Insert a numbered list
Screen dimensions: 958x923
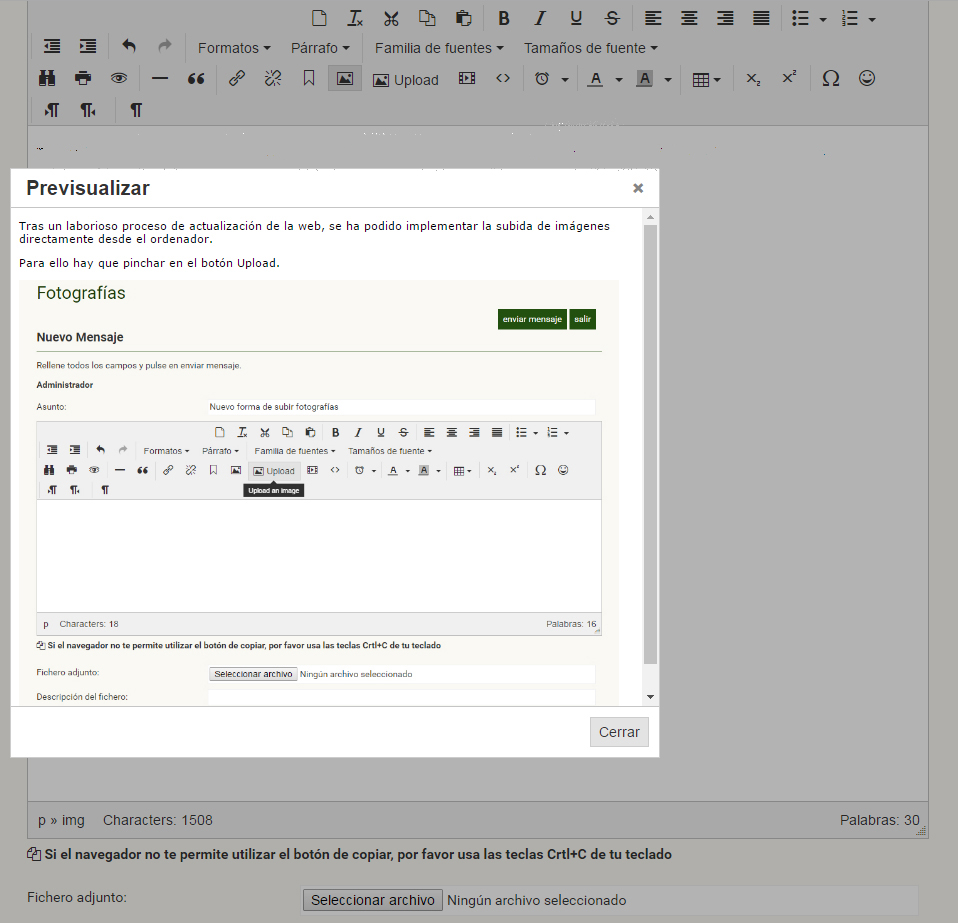850,18
